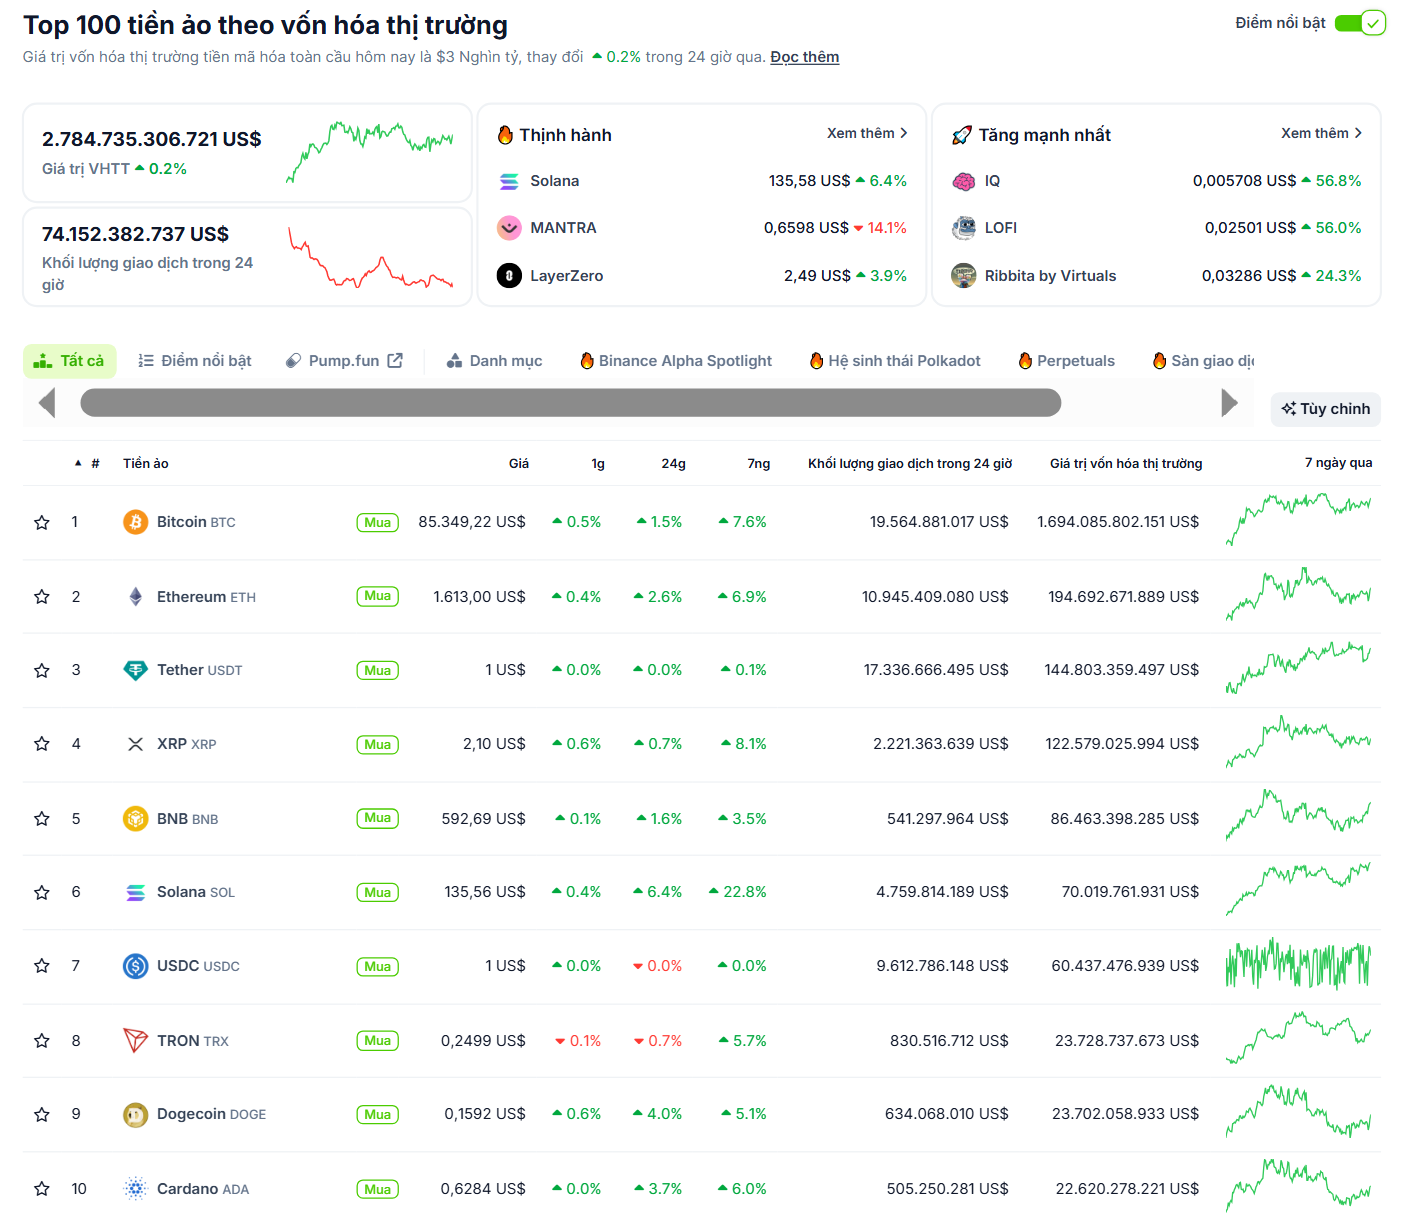Open Xem thêm in Thịnh hành card

coord(867,133)
